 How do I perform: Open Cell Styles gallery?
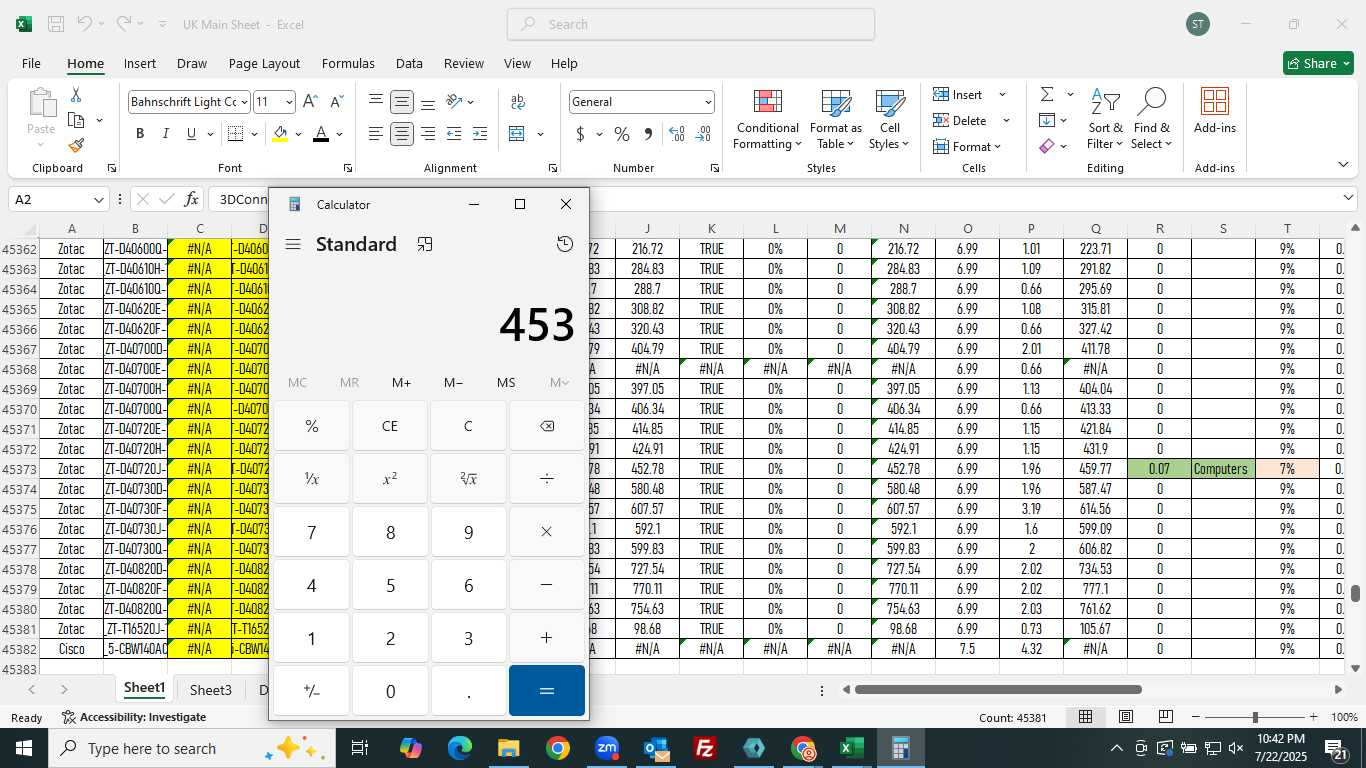889,120
